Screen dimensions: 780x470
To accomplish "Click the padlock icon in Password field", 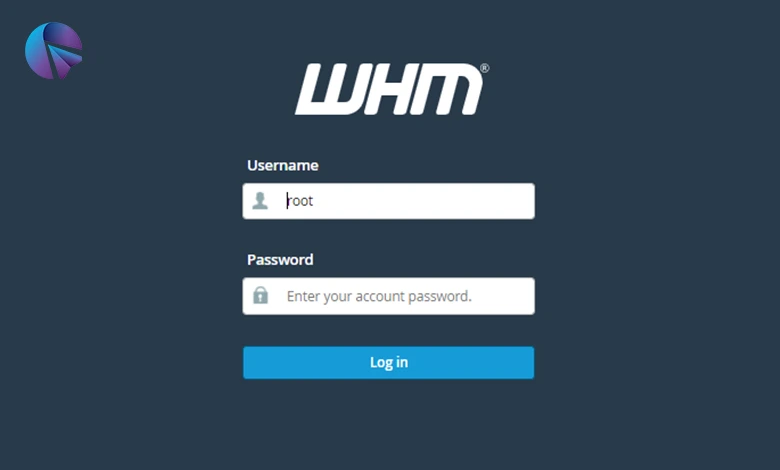I will pos(260,295).
